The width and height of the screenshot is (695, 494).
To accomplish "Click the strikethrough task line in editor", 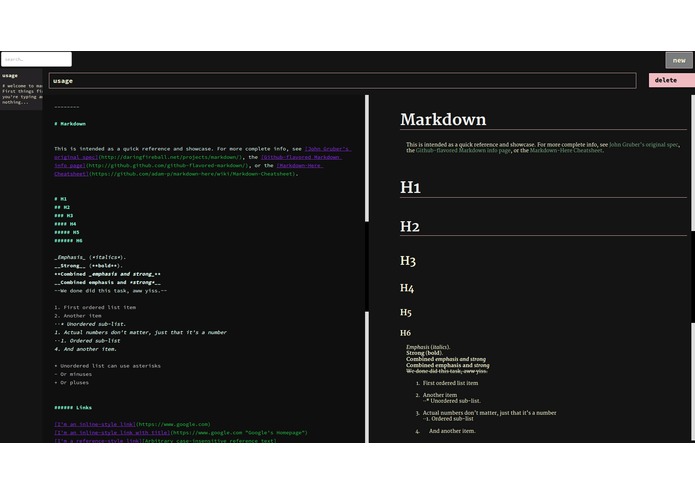I will click(111, 291).
